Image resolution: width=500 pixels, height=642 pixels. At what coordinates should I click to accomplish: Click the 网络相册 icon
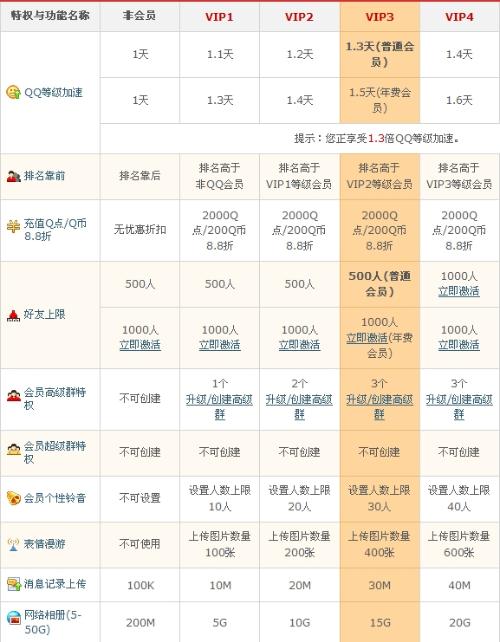[x=14, y=617]
